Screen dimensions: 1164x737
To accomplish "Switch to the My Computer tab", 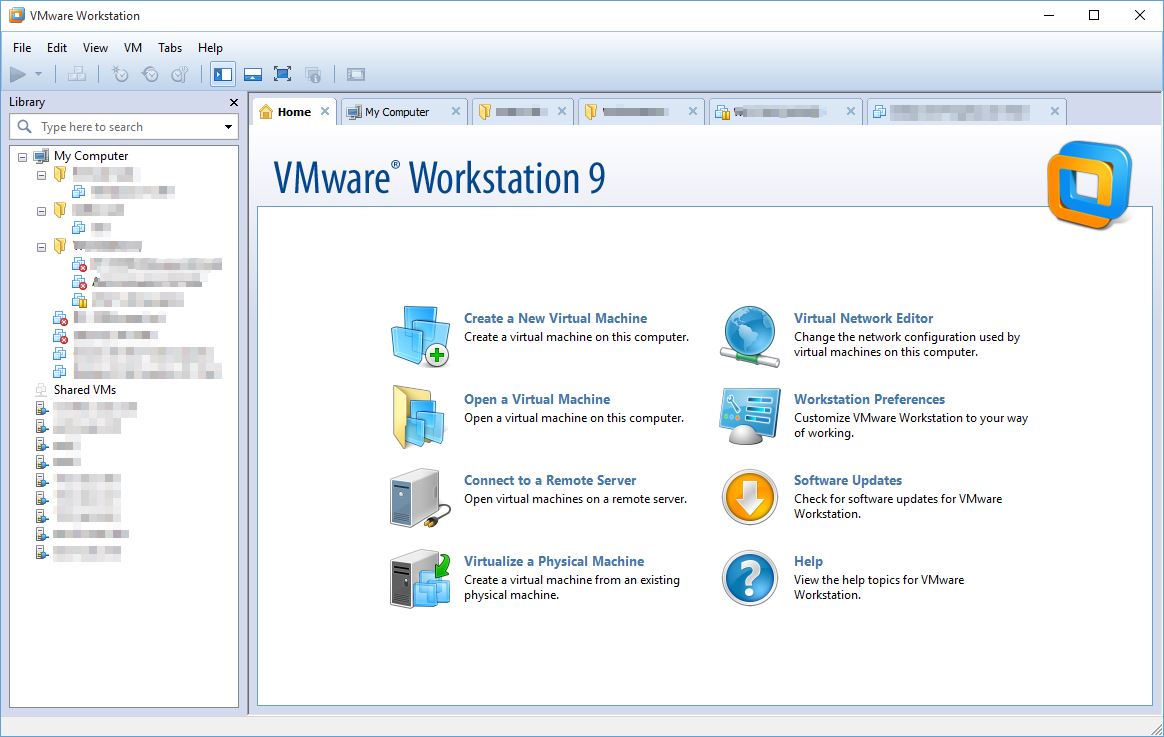I will pyautogui.click(x=396, y=112).
